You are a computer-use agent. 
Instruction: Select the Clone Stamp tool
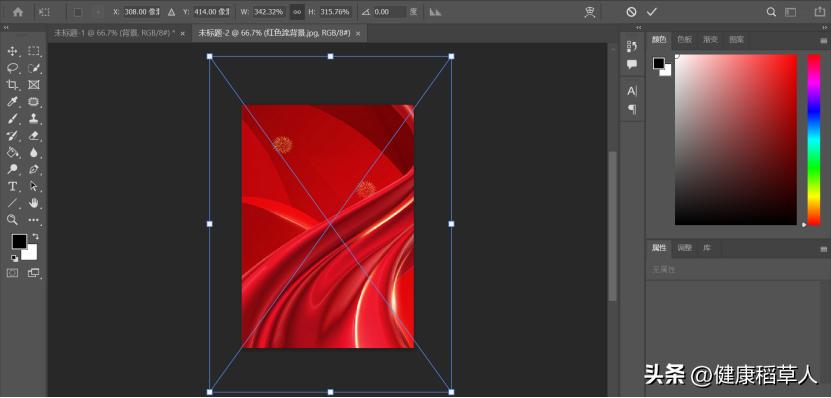(x=34, y=119)
